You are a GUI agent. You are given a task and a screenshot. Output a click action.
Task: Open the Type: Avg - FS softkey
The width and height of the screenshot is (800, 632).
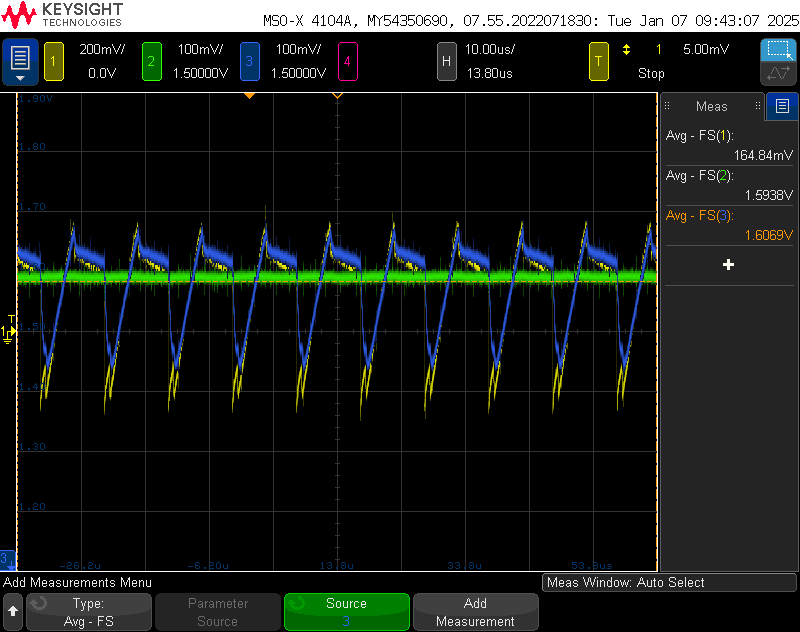coord(89,612)
